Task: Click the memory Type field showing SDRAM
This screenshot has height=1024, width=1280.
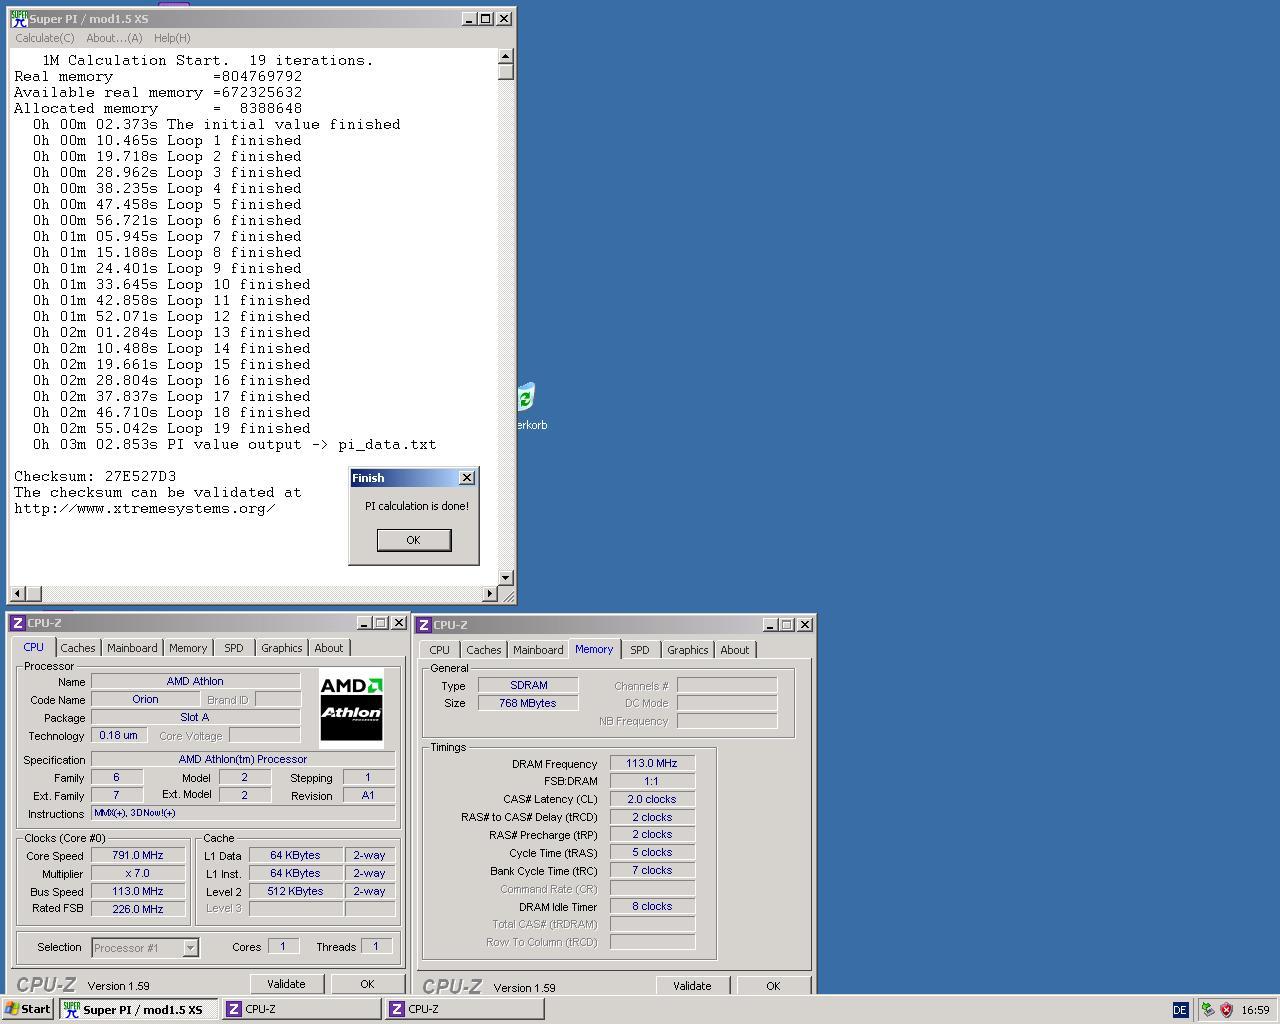Action: pos(528,685)
